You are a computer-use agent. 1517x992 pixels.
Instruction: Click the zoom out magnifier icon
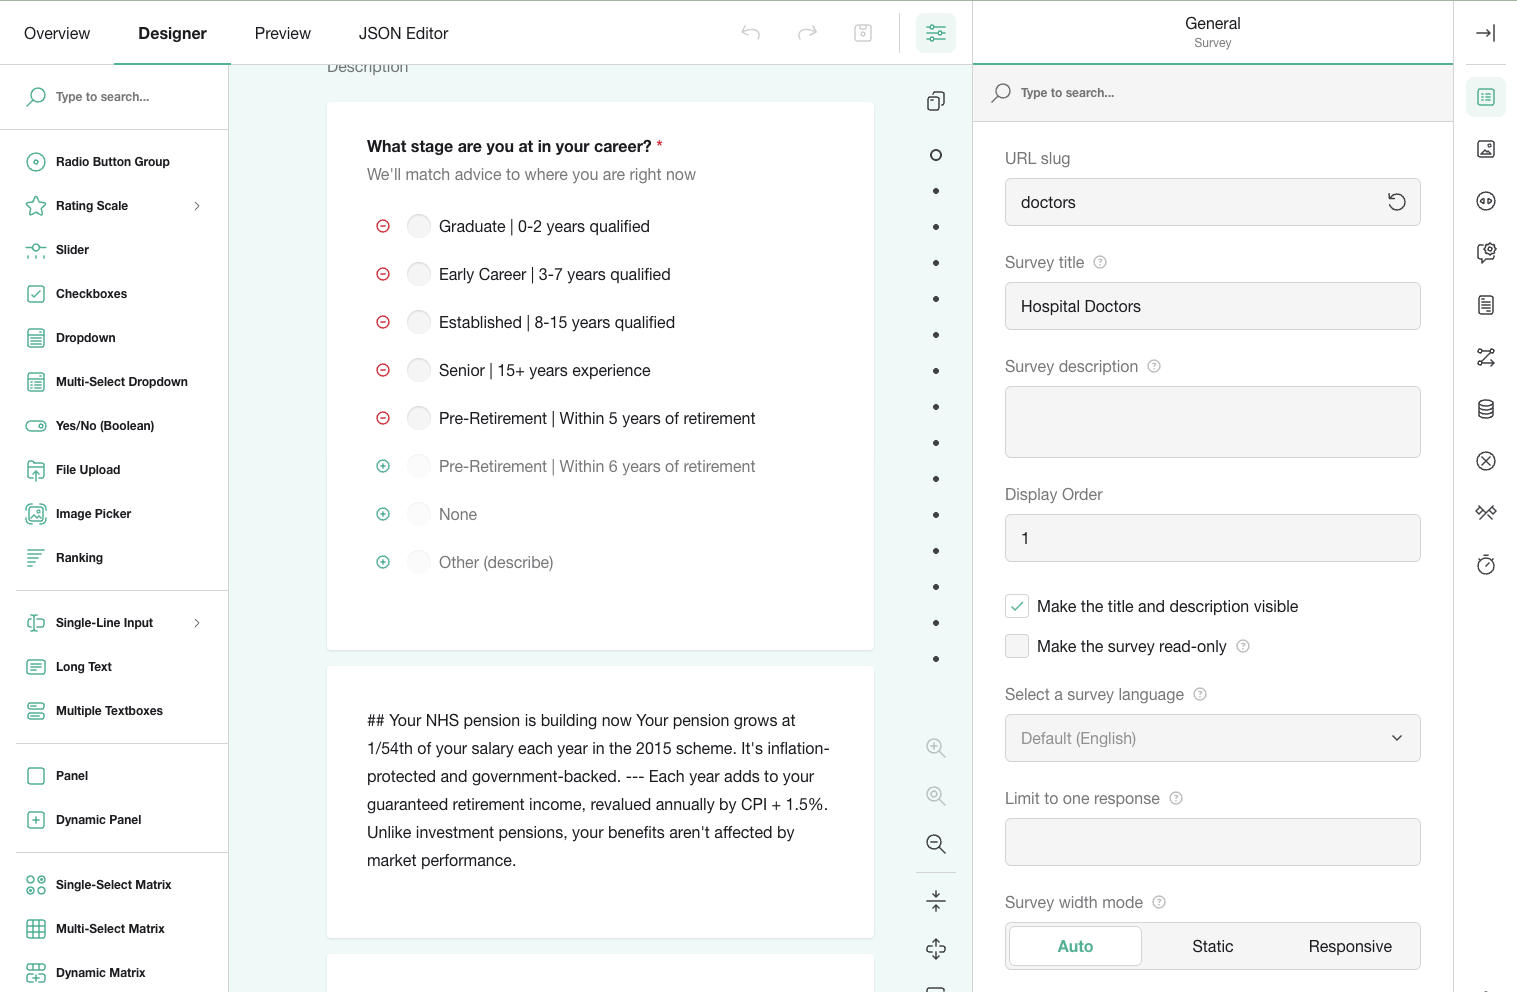pyautogui.click(x=936, y=844)
